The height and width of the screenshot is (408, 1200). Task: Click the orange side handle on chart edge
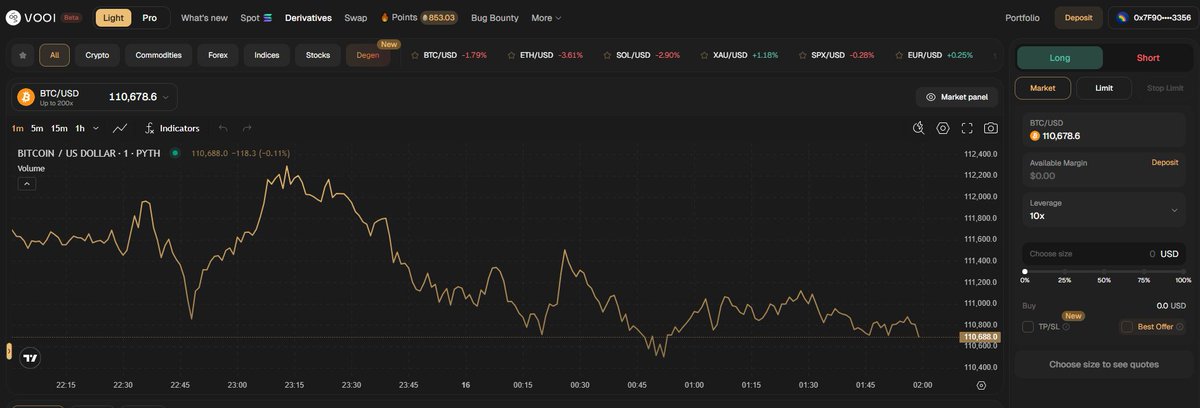[x=8, y=351]
